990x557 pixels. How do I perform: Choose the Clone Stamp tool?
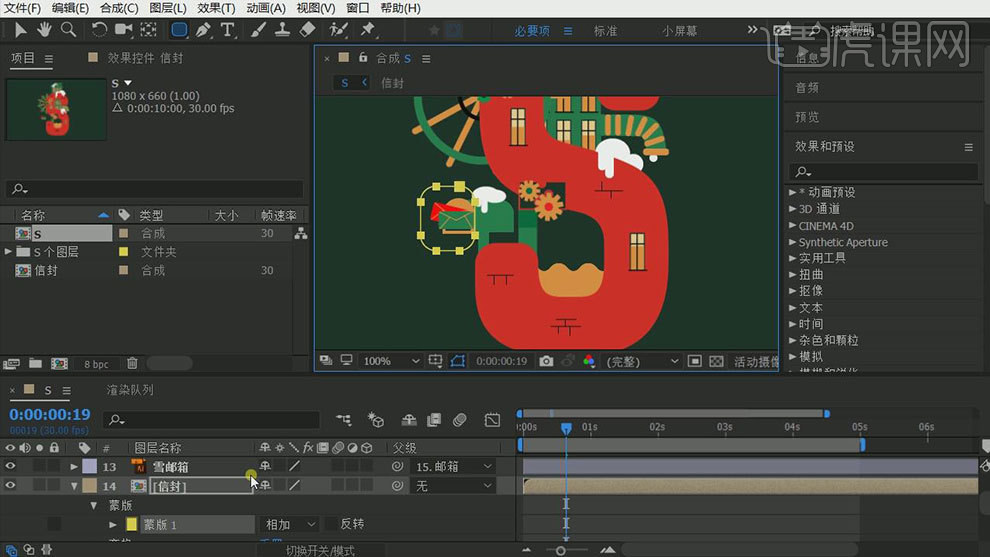coord(283,30)
